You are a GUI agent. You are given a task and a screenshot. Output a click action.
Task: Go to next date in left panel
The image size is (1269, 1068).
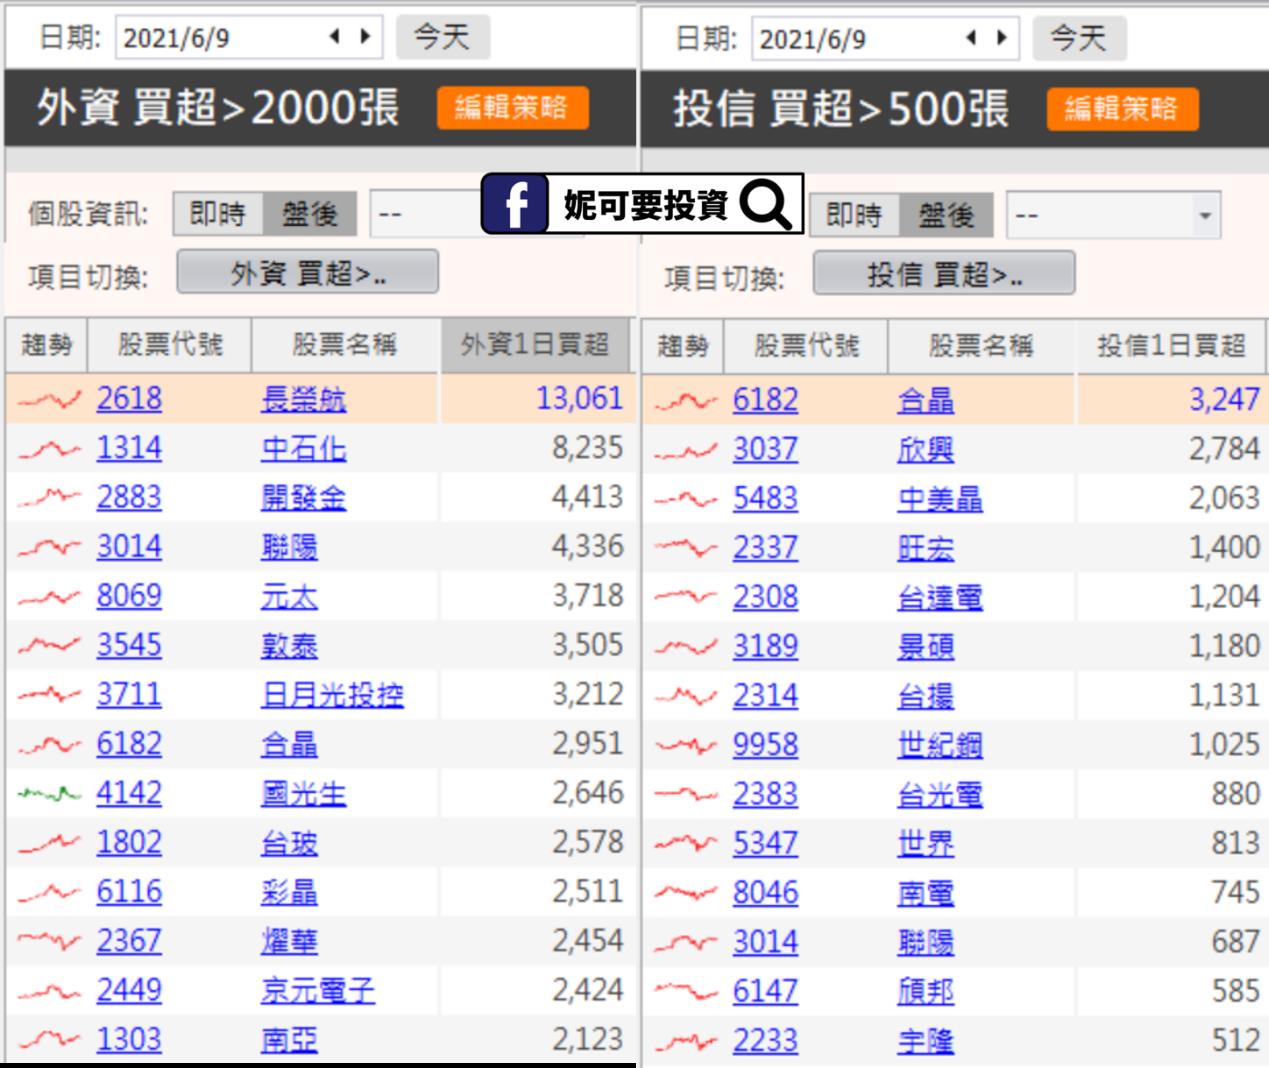click(x=366, y=37)
